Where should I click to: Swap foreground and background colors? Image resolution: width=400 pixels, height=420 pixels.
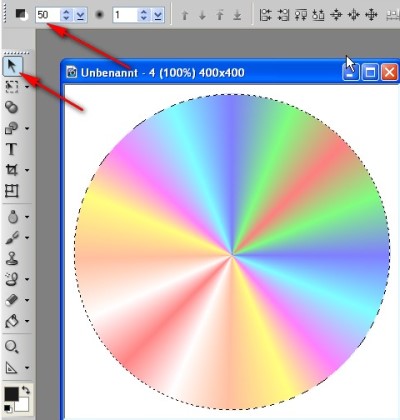[26, 390]
